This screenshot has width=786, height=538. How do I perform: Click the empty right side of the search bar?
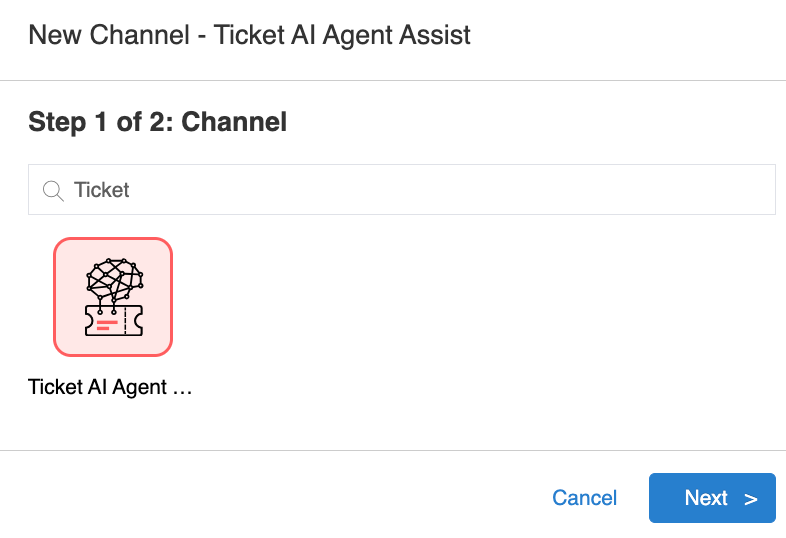point(600,190)
